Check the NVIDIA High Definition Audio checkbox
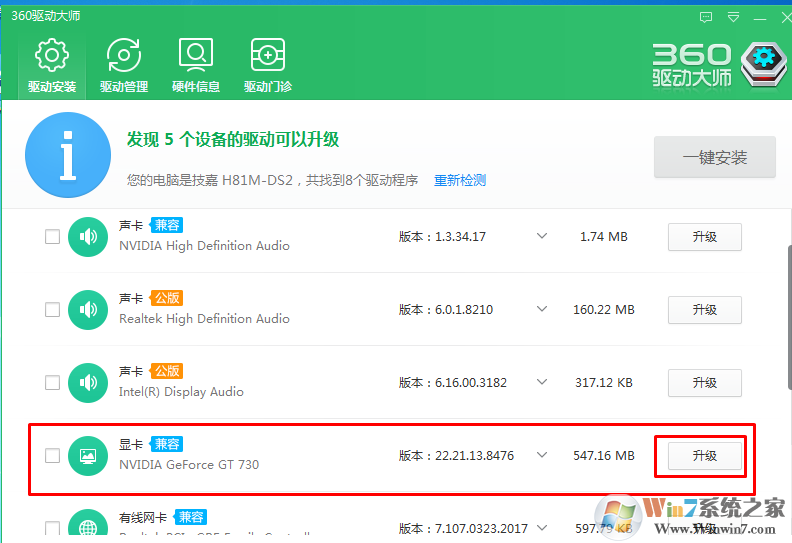The width and height of the screenshot is (792, 543). [52, 237]
